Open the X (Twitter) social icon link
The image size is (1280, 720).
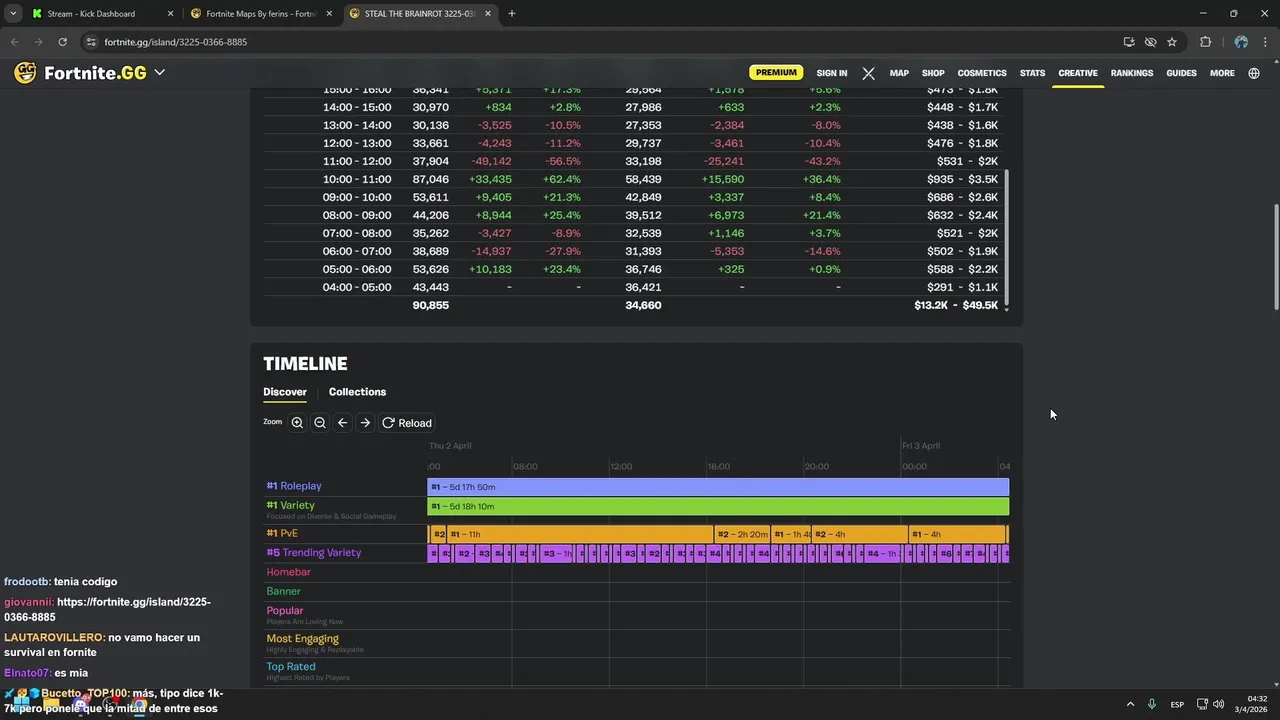click(x=868, y=73)
